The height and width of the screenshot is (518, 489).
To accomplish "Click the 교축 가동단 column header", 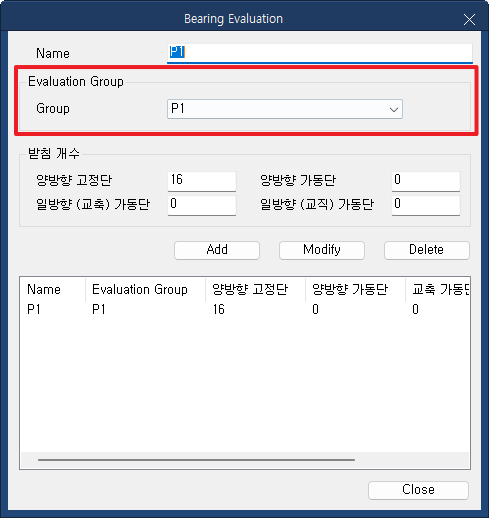I will (x=438, y=289).
